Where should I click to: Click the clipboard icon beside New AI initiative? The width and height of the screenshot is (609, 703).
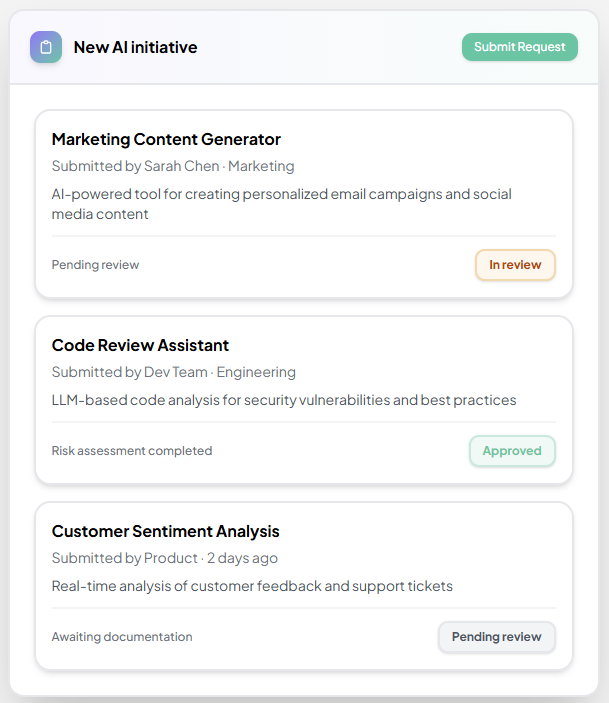click(46, 47)
